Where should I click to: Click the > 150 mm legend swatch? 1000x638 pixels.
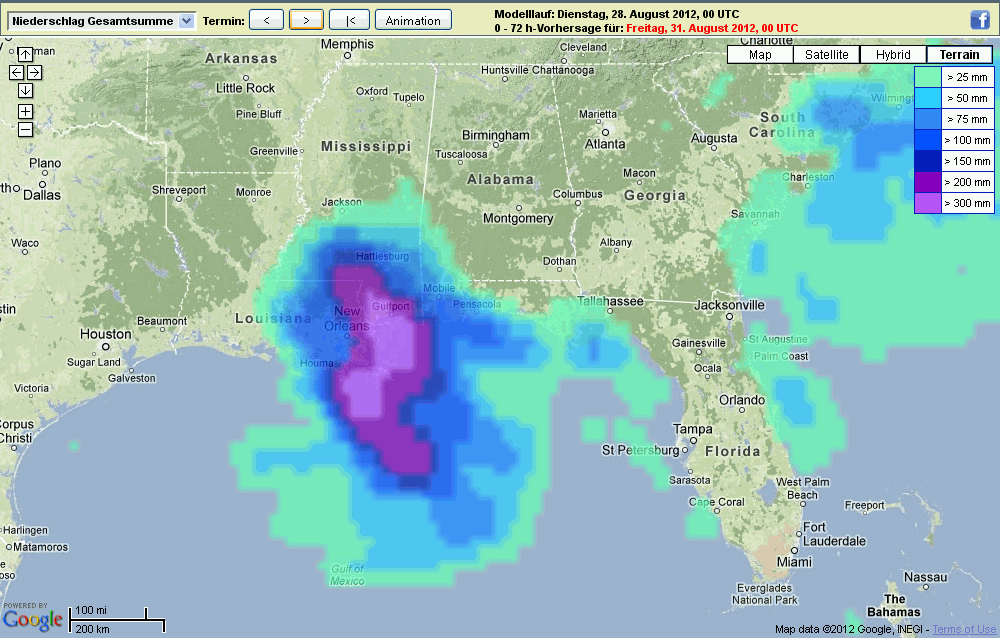(x=928, y=161)
